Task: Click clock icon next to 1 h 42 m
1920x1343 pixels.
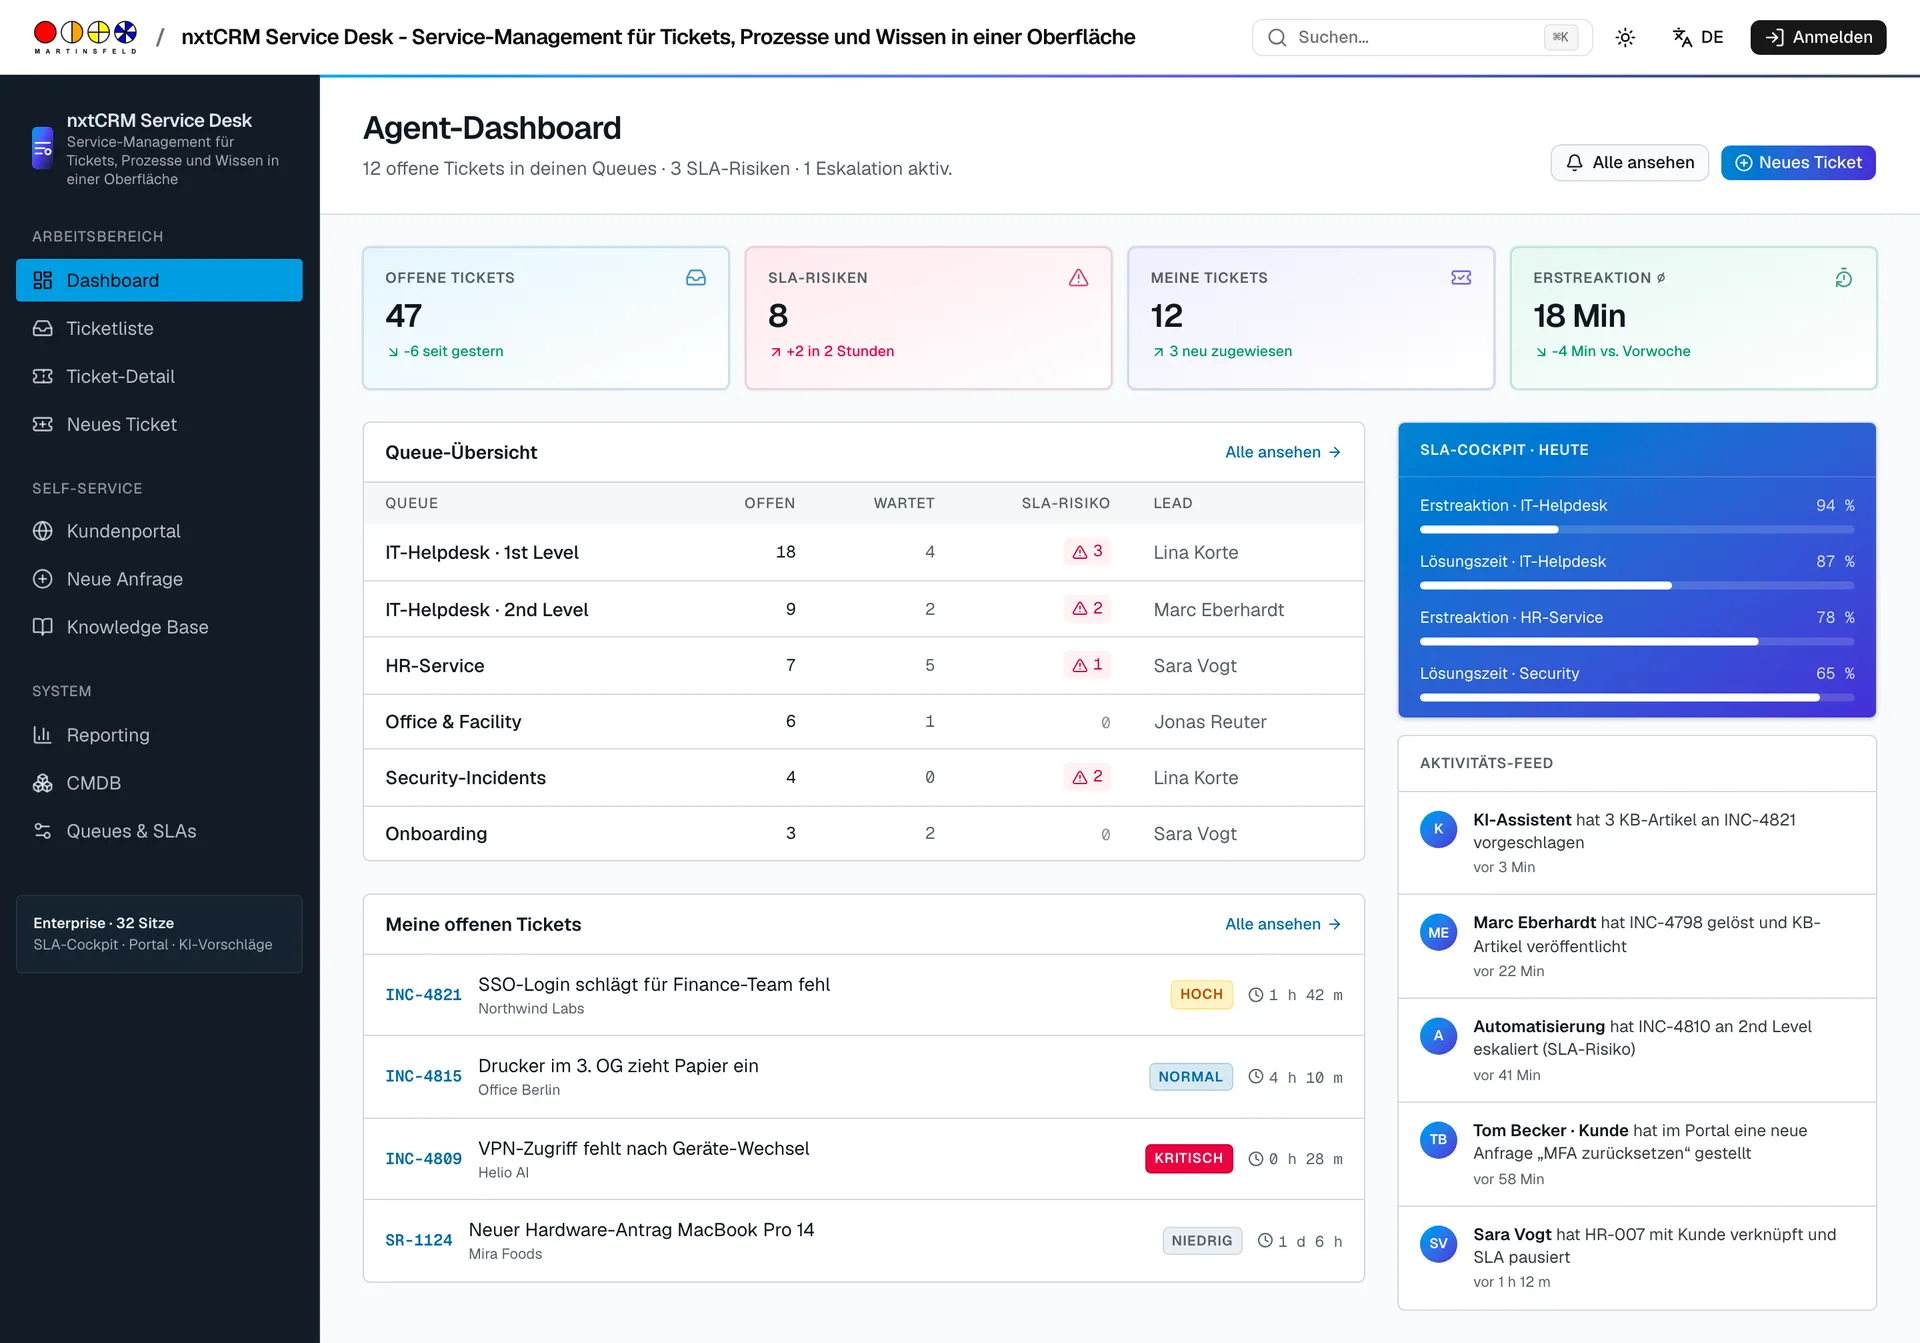Action: [x=1256, y=995]
